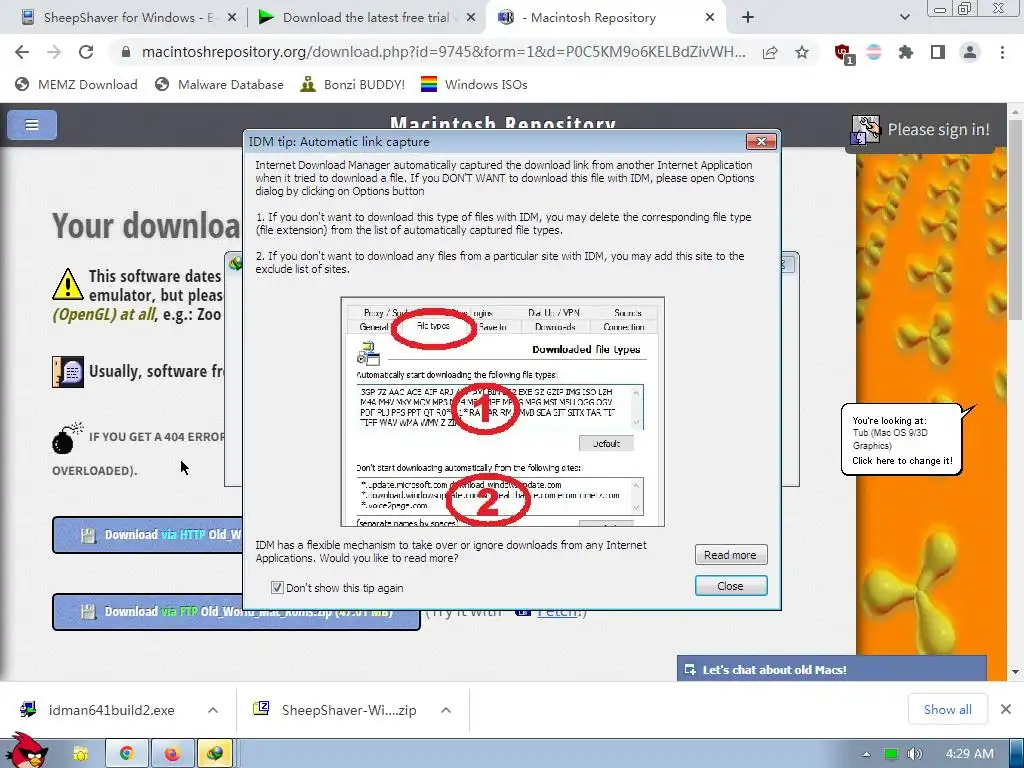Image resolution: width=1024 pixels, height=768 pixels.
Task: Tick 'Don't show this tip again' checkbox
Action: tap(277, 587)
